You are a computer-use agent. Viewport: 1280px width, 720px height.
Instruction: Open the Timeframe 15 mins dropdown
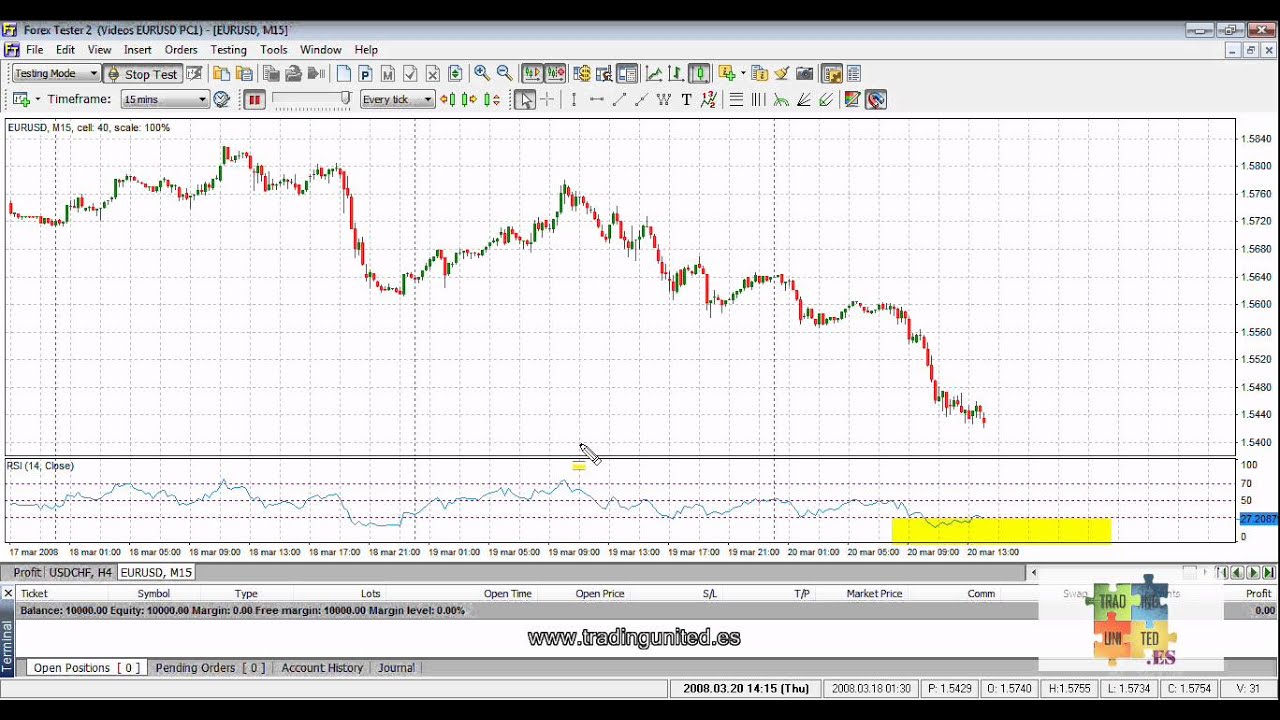pyautogui.click(x=164, y=99)
